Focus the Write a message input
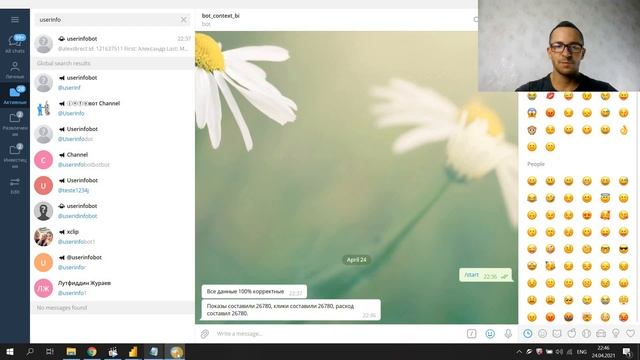Image resolution: width=640 pixels, height=360 pixels. point(339,334)
